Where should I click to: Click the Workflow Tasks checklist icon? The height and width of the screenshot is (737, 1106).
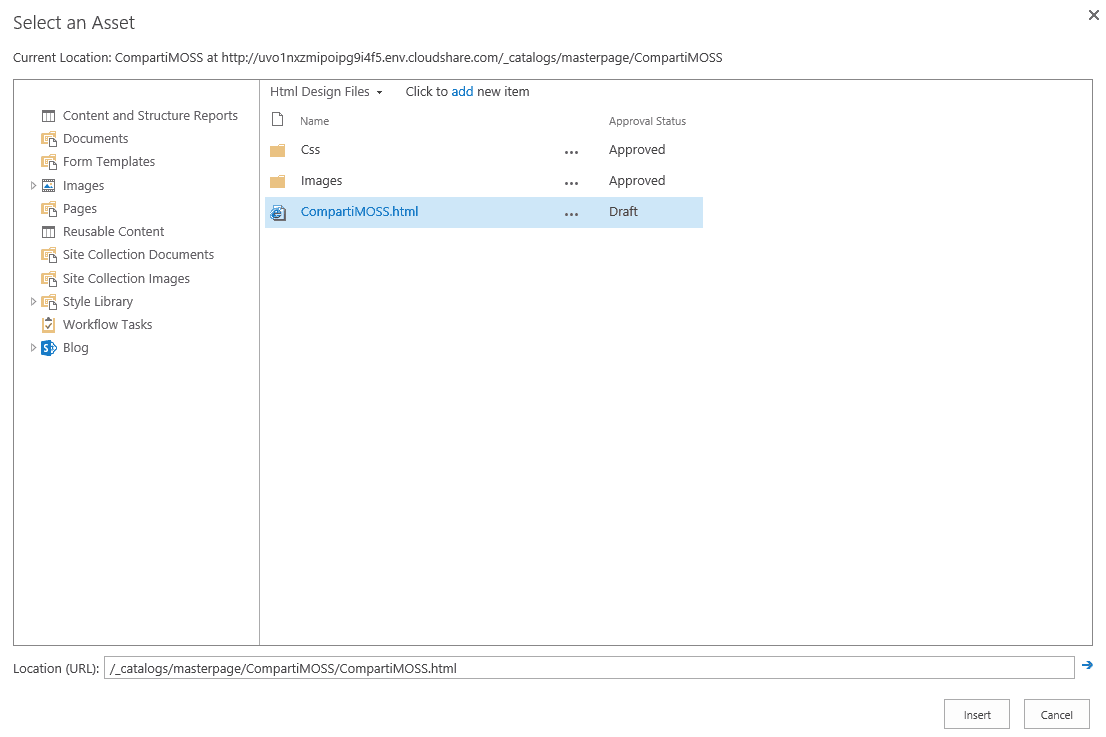coord(48,324)
